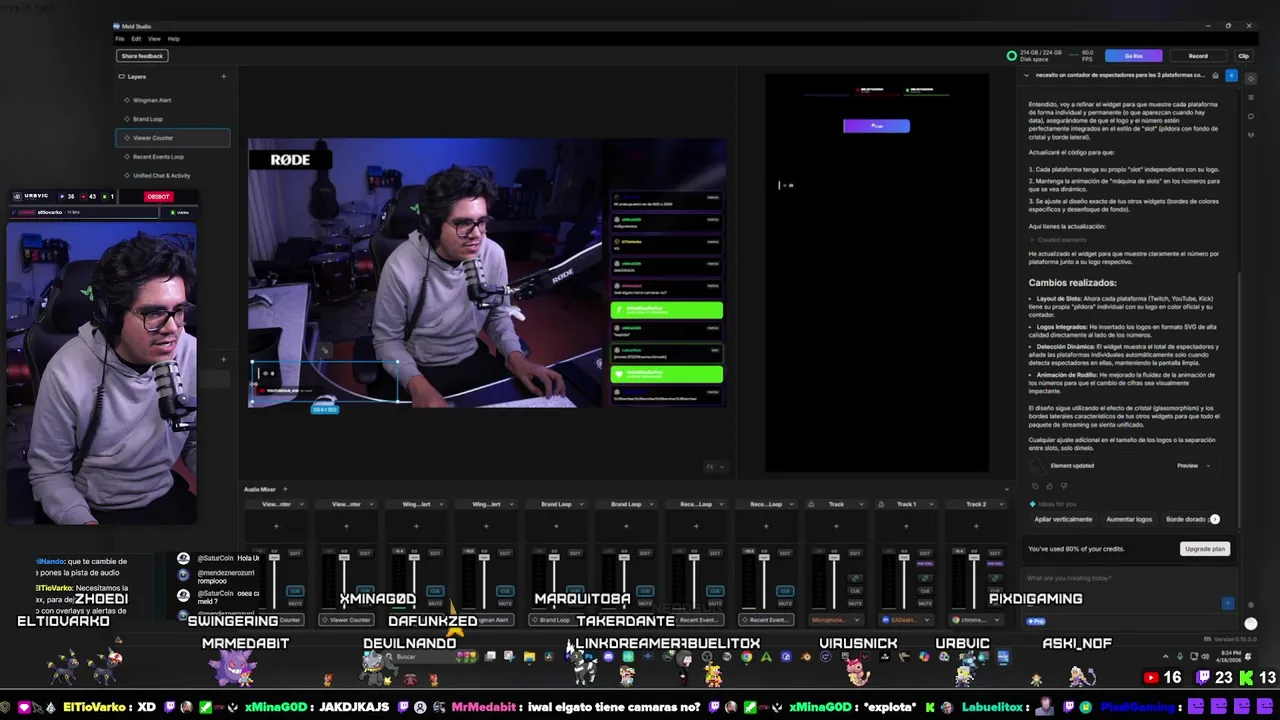Click the Share feedback button
This screenshot has height=720, width=1280.
click(x=142, y=56)
